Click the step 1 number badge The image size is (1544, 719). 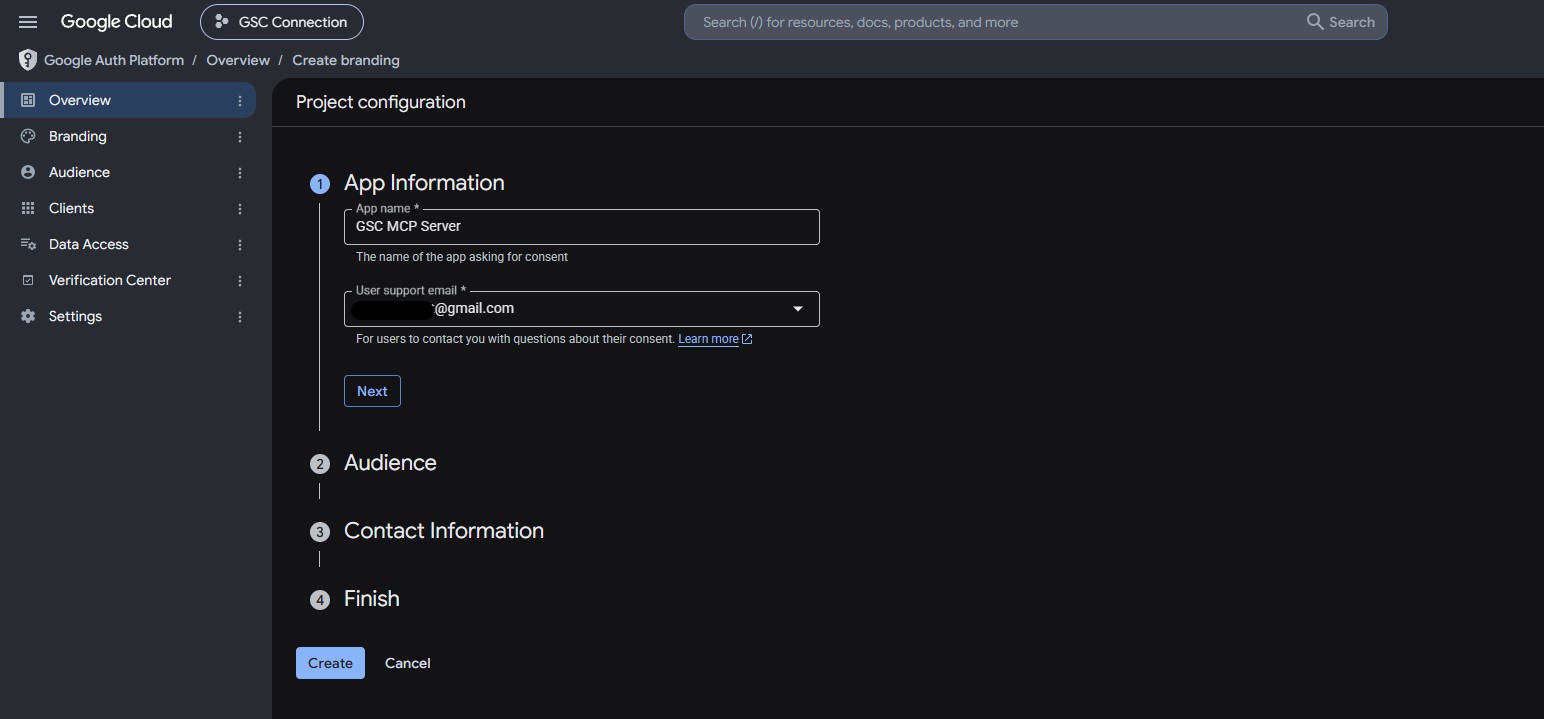[320, 184]
